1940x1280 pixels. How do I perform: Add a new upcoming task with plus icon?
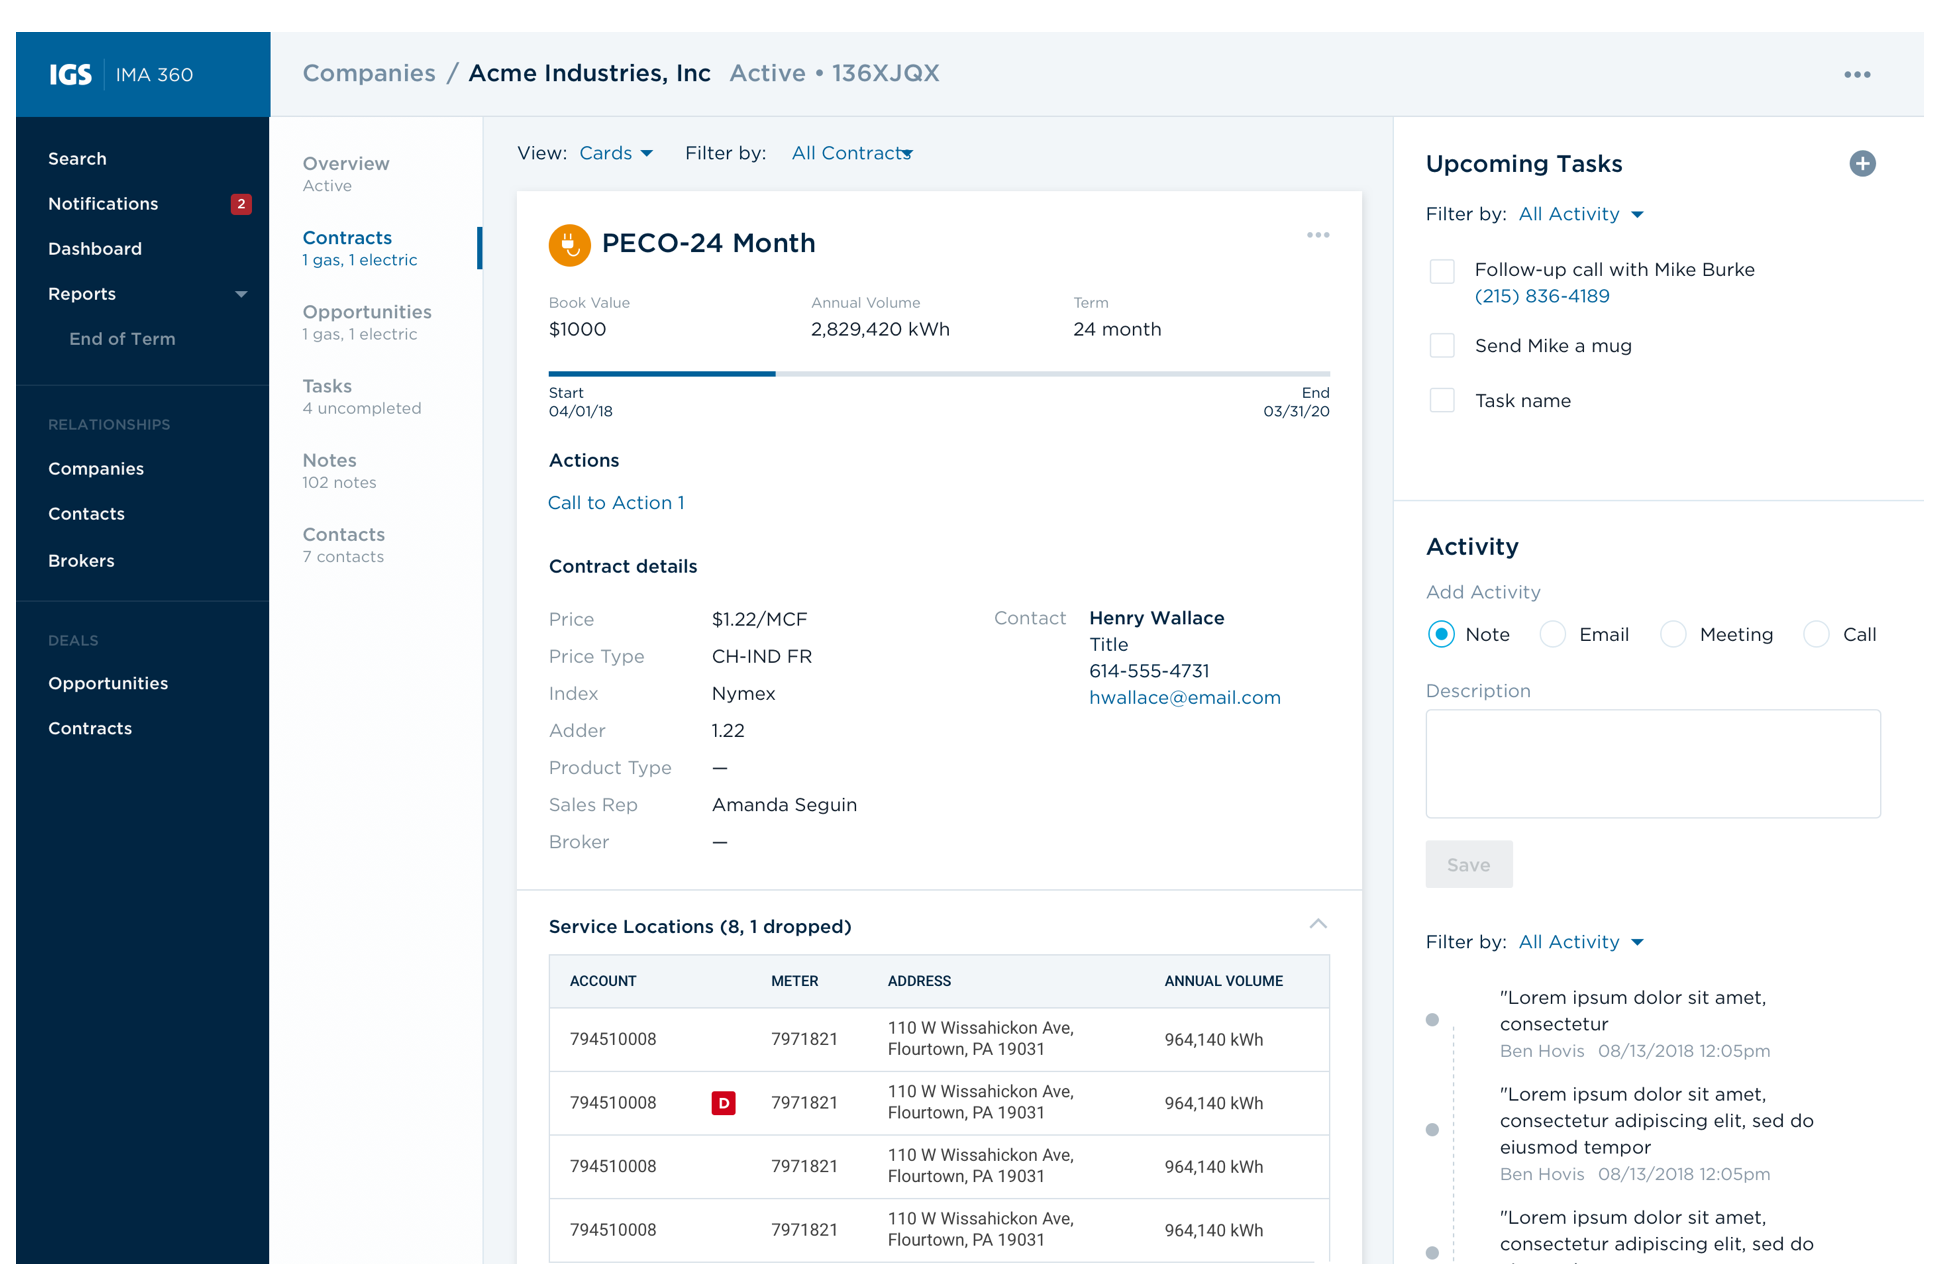1862,164
